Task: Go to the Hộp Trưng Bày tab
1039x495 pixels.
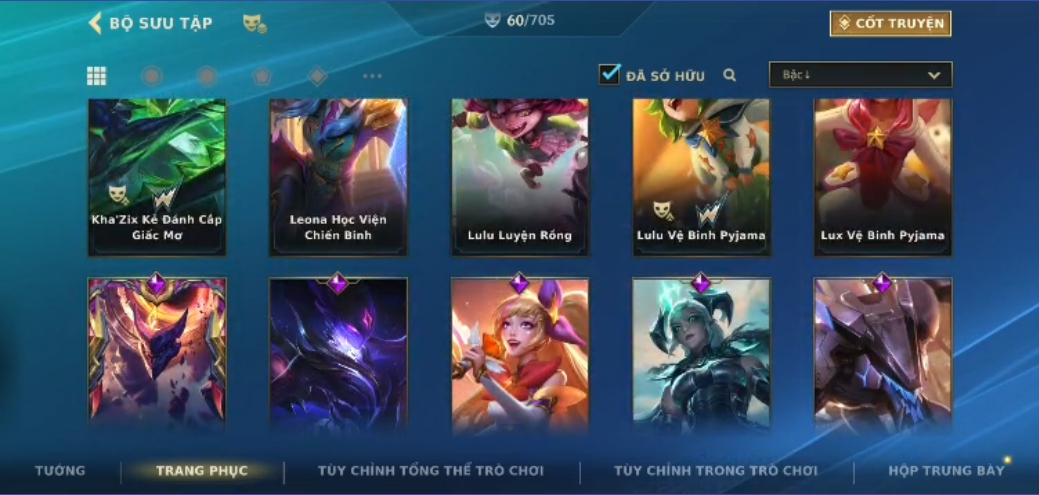Action: tap(946, 470)
